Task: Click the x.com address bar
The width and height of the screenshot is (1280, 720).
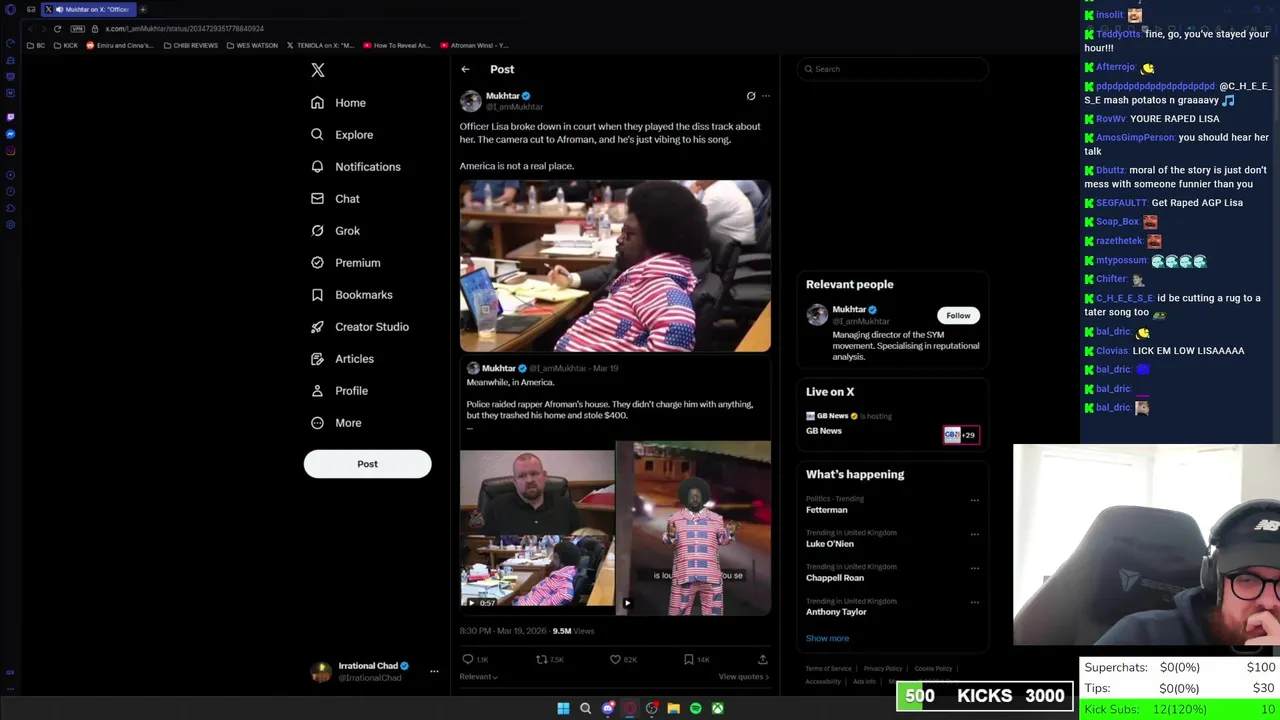Action: (185, 29)
